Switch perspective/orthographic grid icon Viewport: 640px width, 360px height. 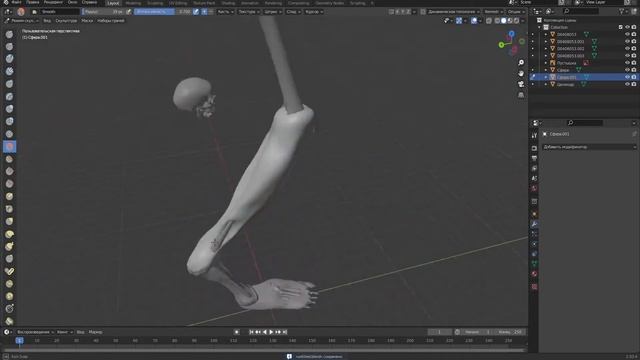[x=521, y=95]
